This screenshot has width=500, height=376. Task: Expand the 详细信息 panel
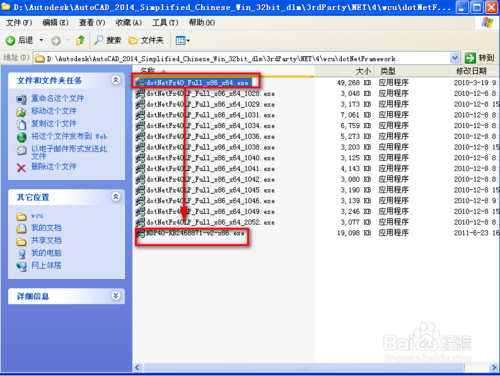(x=116, y=296)
